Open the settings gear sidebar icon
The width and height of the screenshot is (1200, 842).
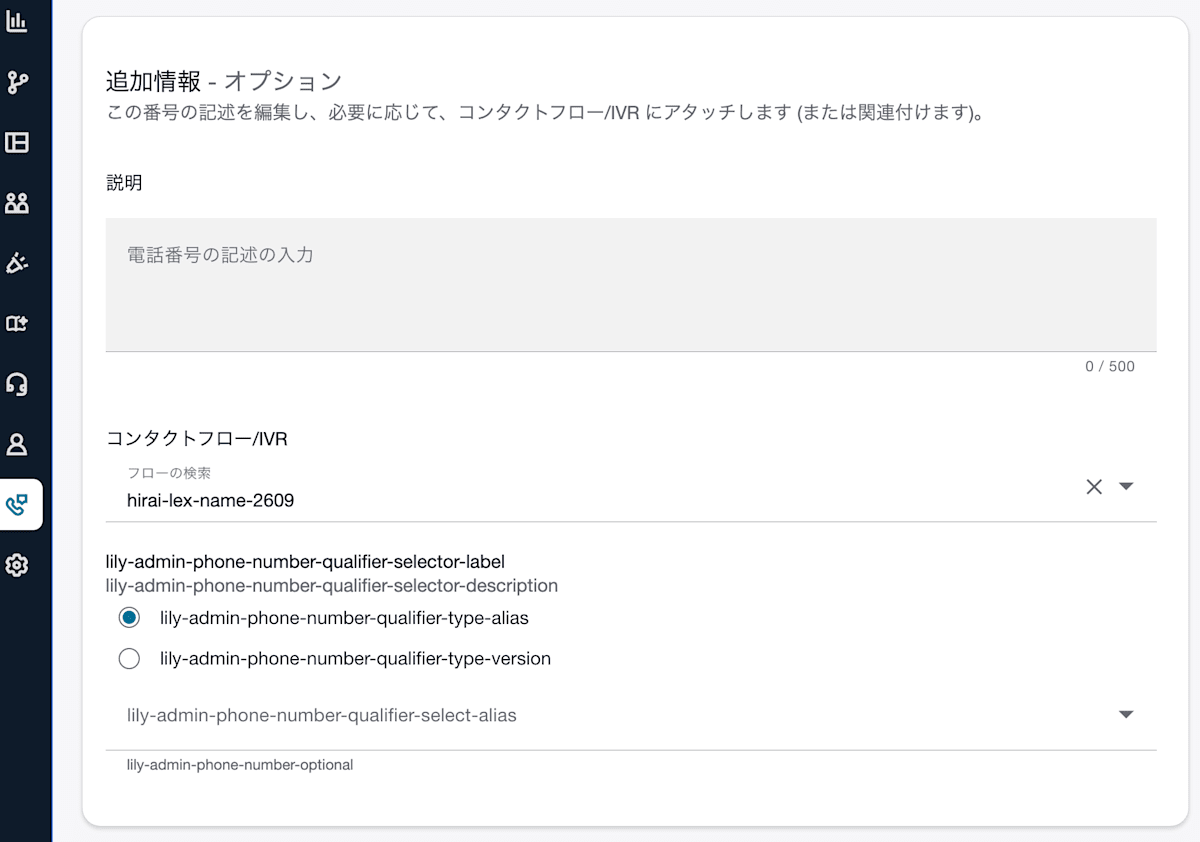tap(16, 565)
